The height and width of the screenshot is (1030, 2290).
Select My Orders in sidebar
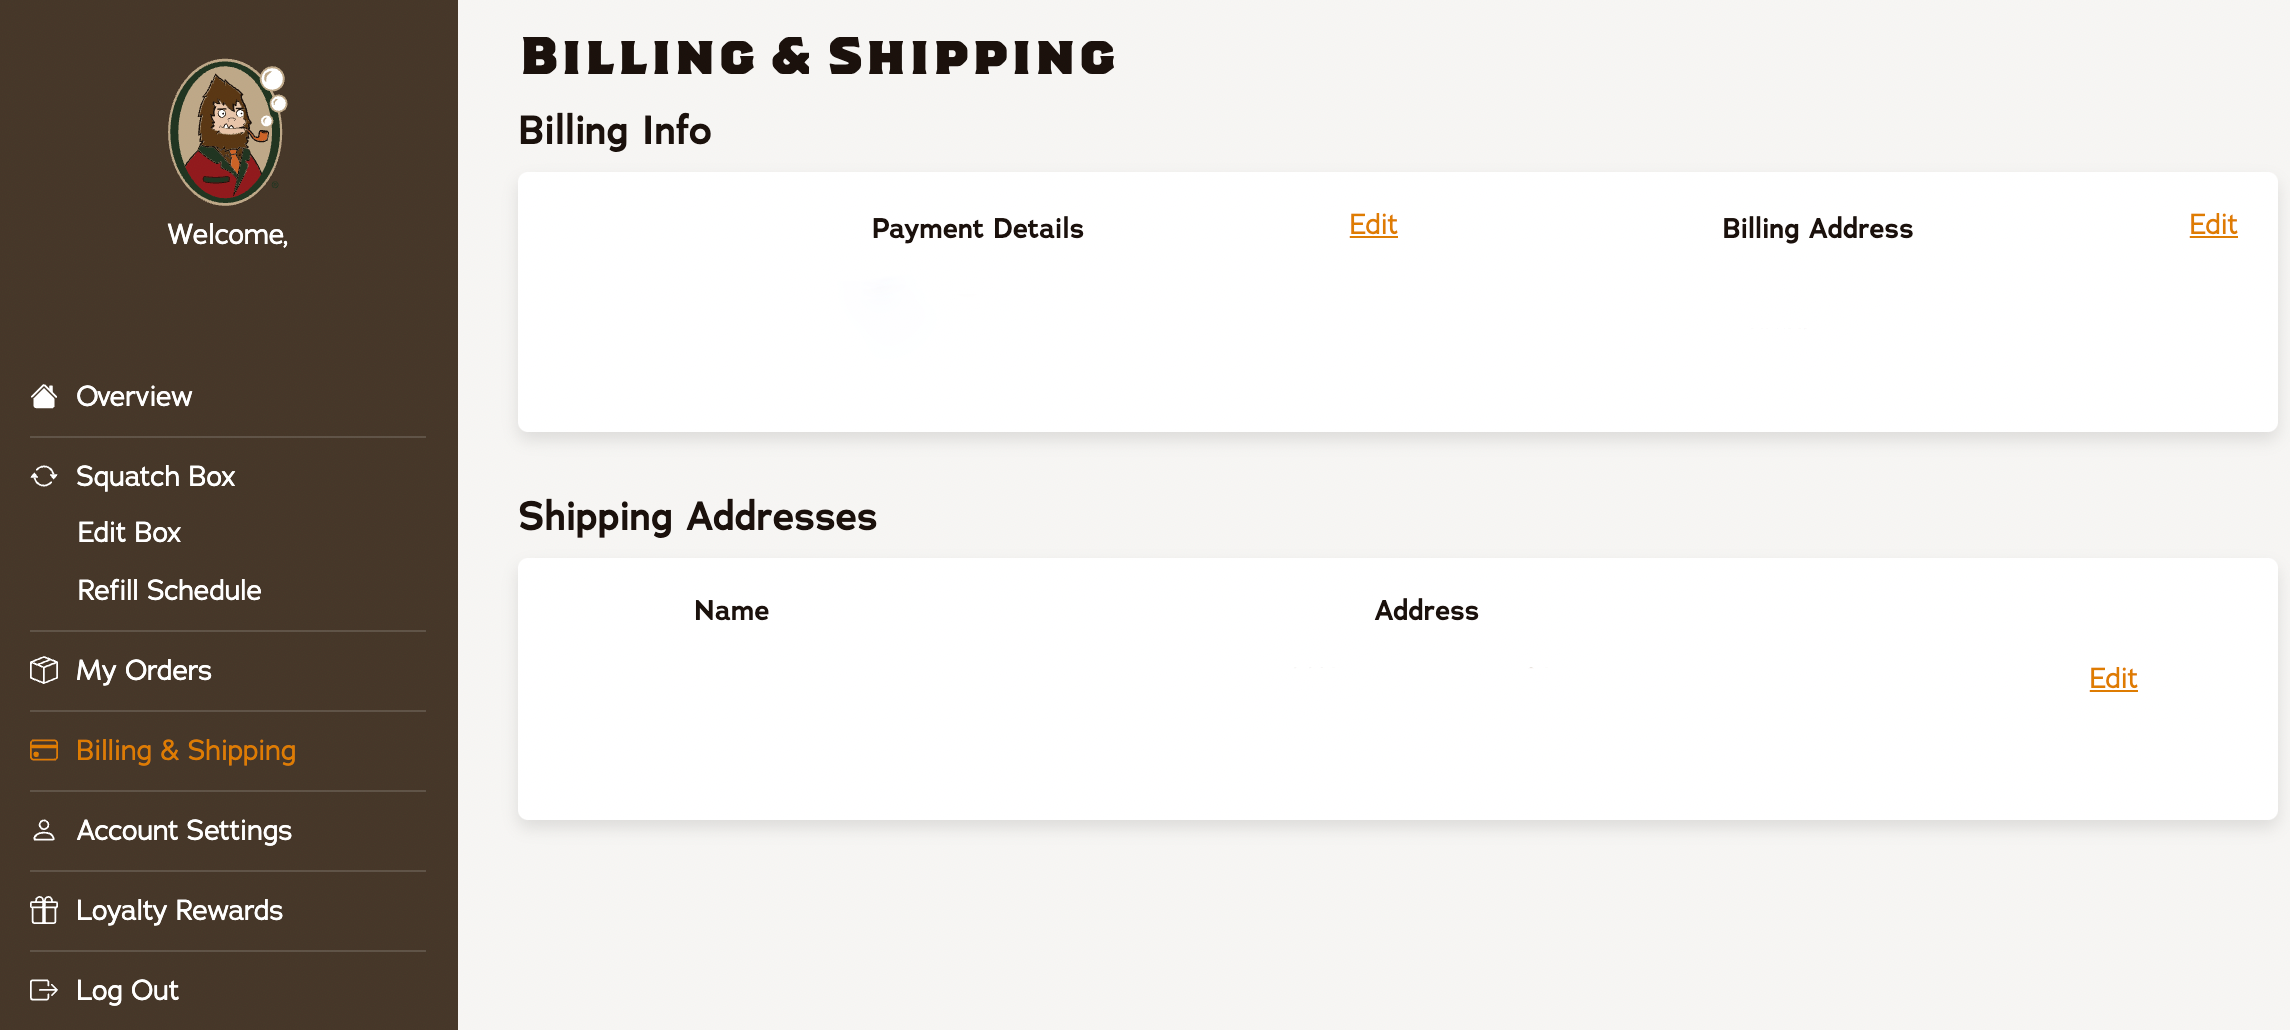click(144, 670)
